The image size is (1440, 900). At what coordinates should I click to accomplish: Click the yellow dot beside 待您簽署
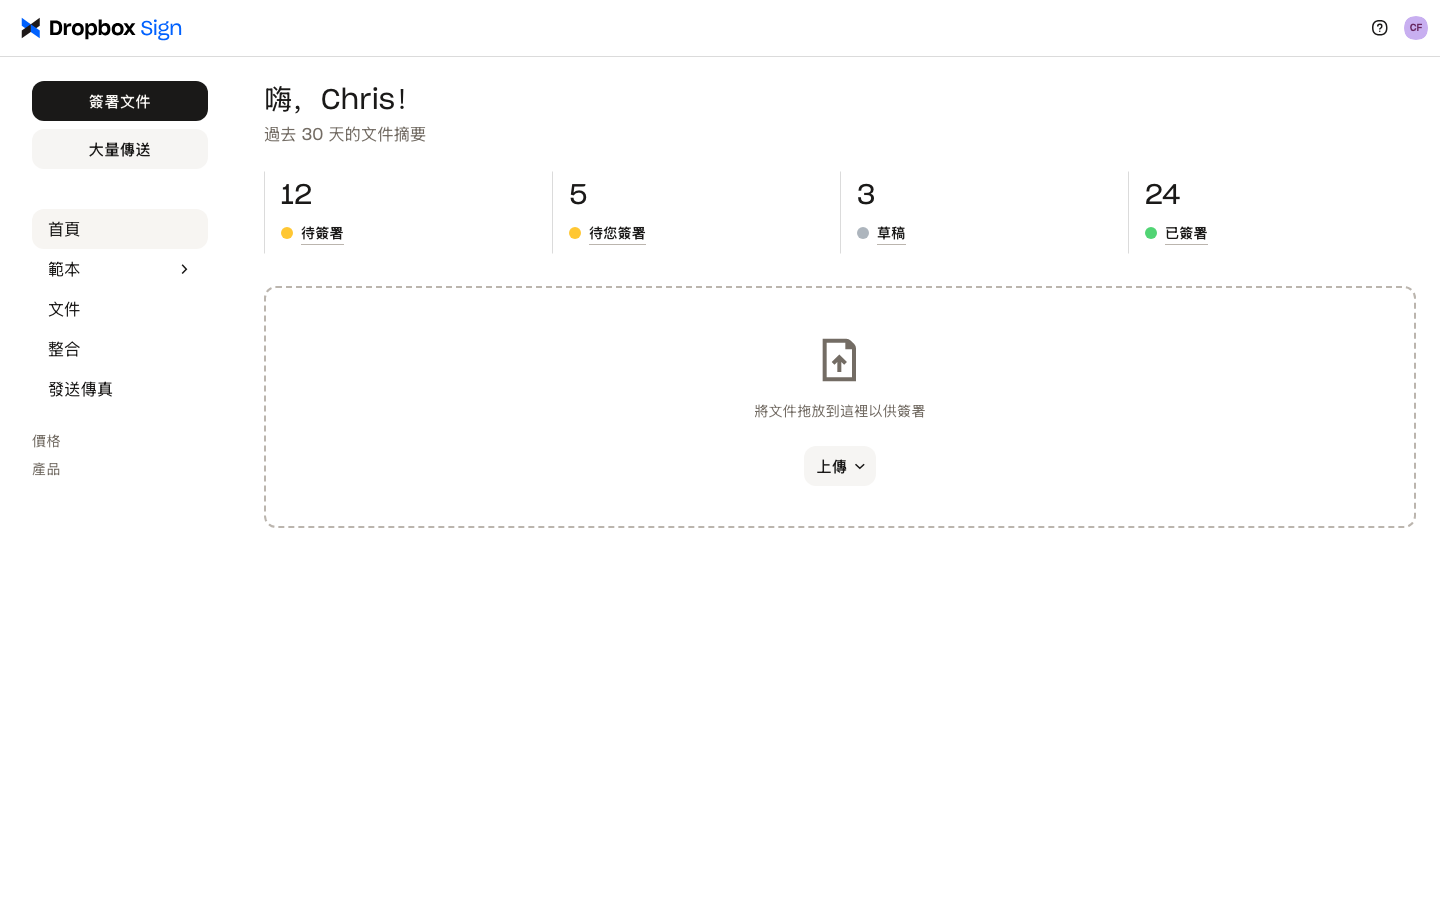tap(575, 233)
